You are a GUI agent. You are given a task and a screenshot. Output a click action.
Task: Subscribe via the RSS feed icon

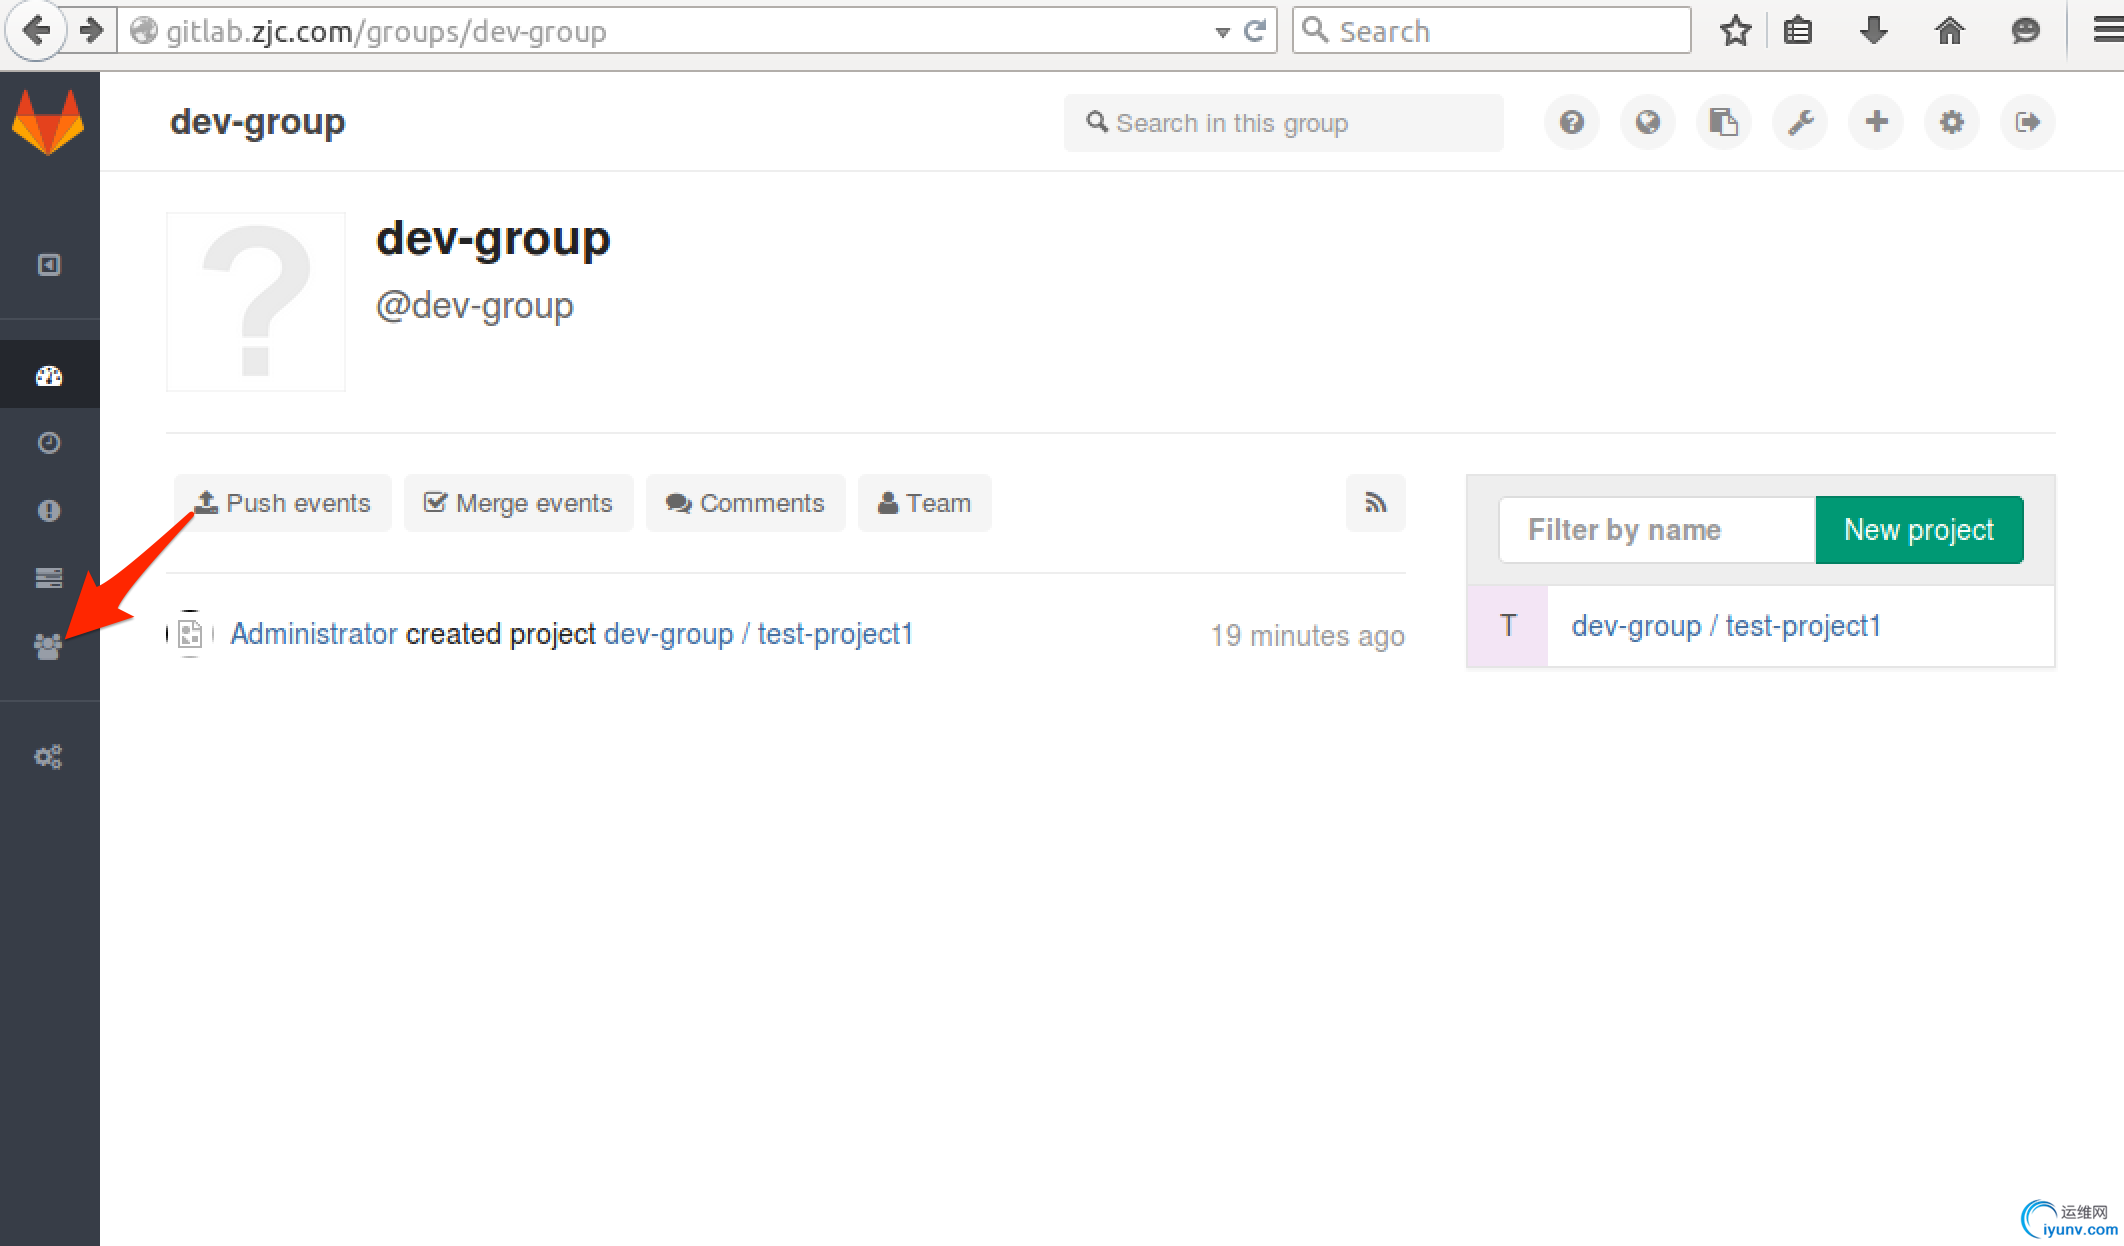point(1376,503)
